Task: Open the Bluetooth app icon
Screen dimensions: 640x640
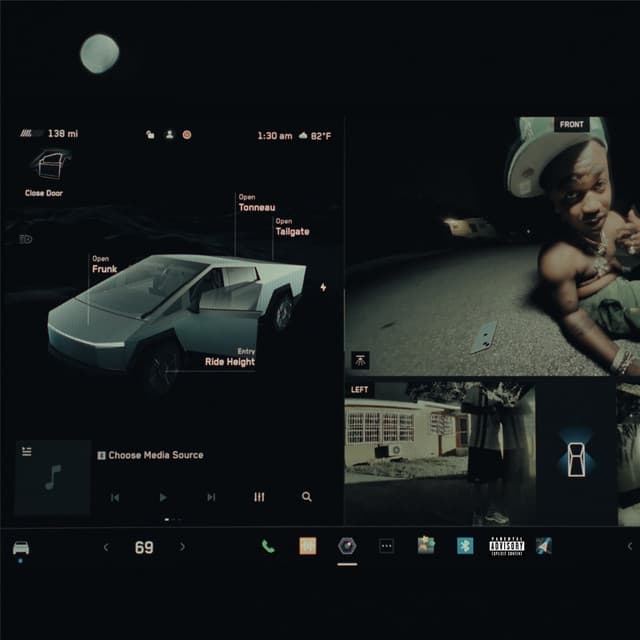Action: [465, 546]
